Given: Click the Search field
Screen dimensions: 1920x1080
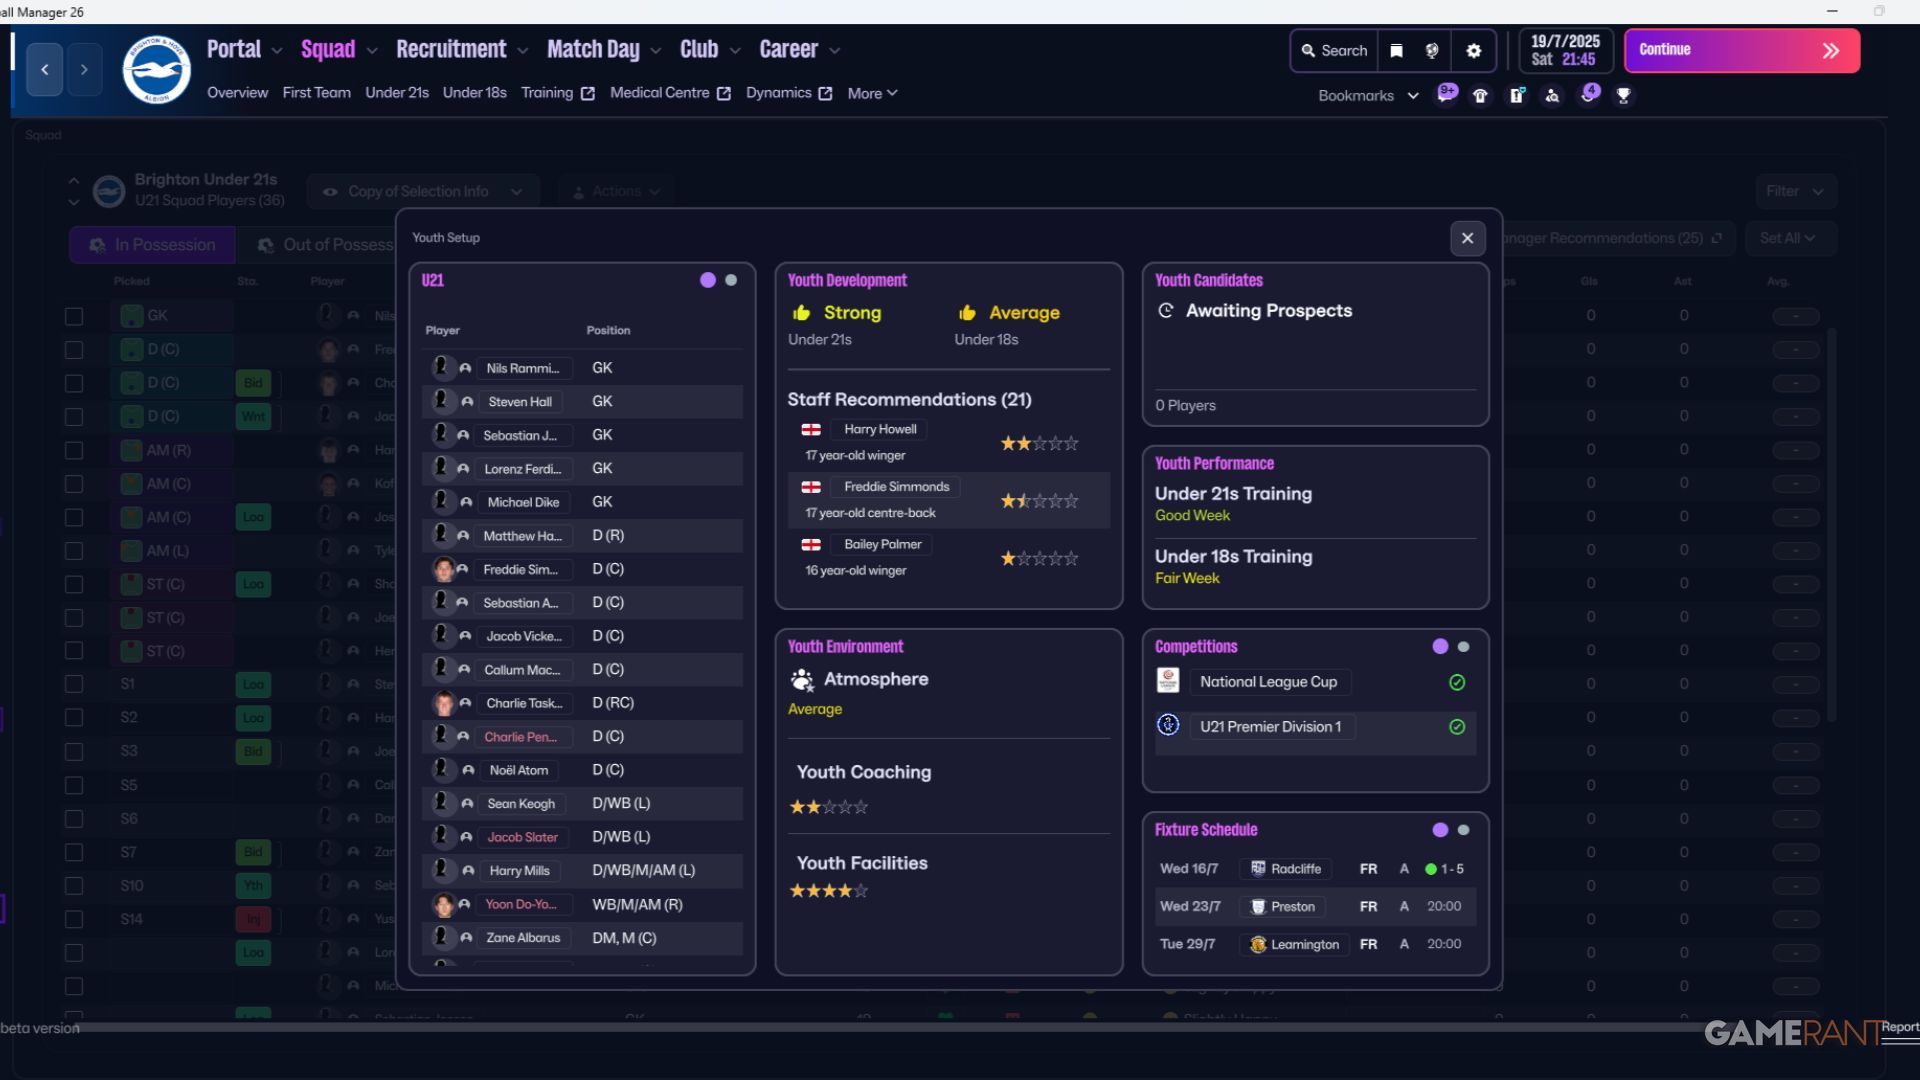Looking at the screenshot, I should coord(1334,51).
